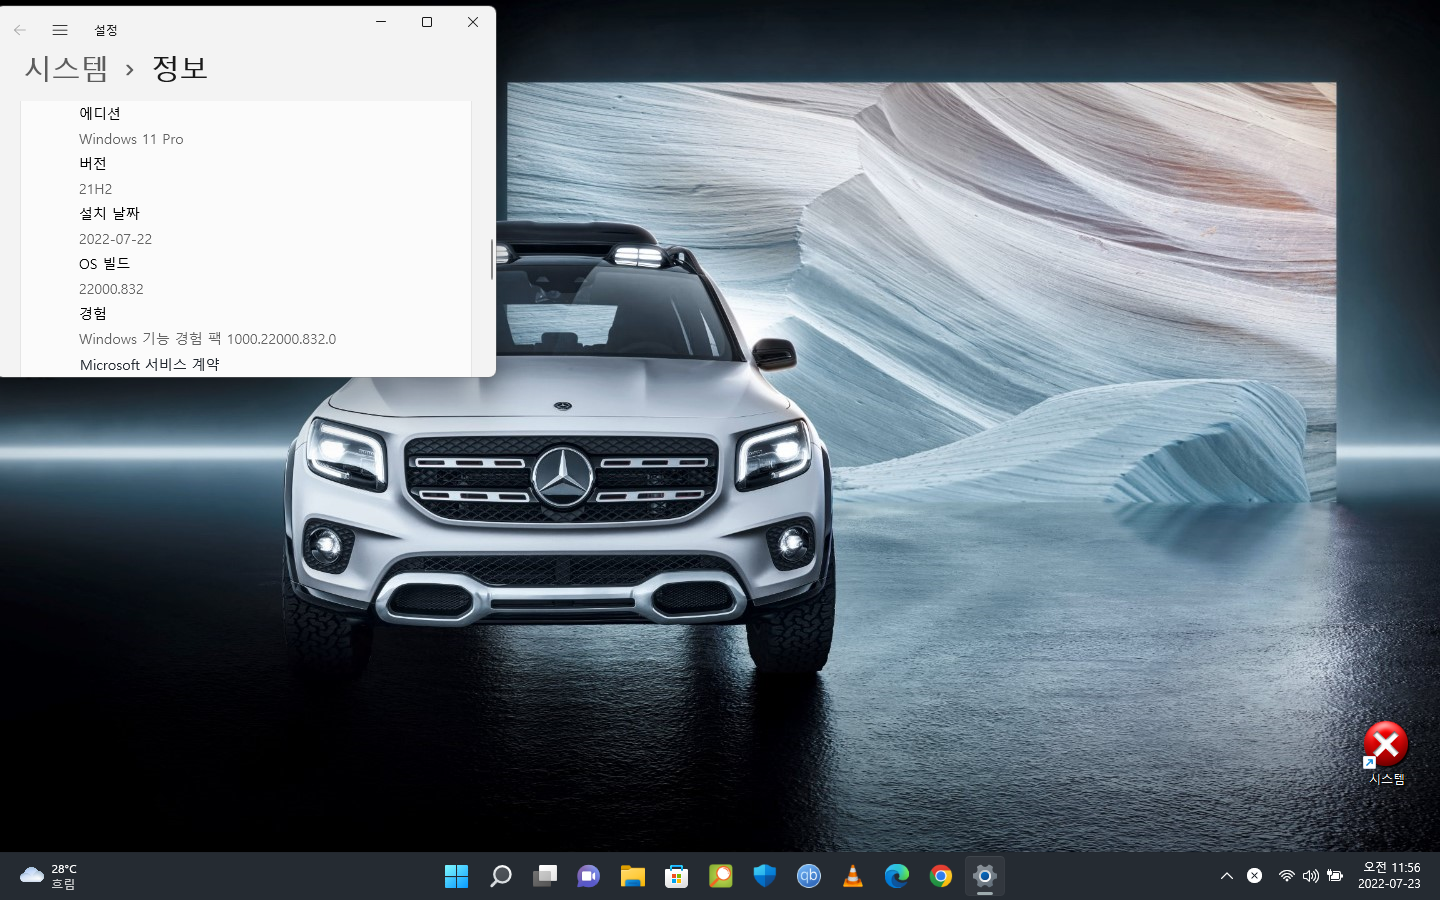Click the 시스템 breadcrumb link
Viewport: 1440px width, 900px height.
tap(67, 68)
